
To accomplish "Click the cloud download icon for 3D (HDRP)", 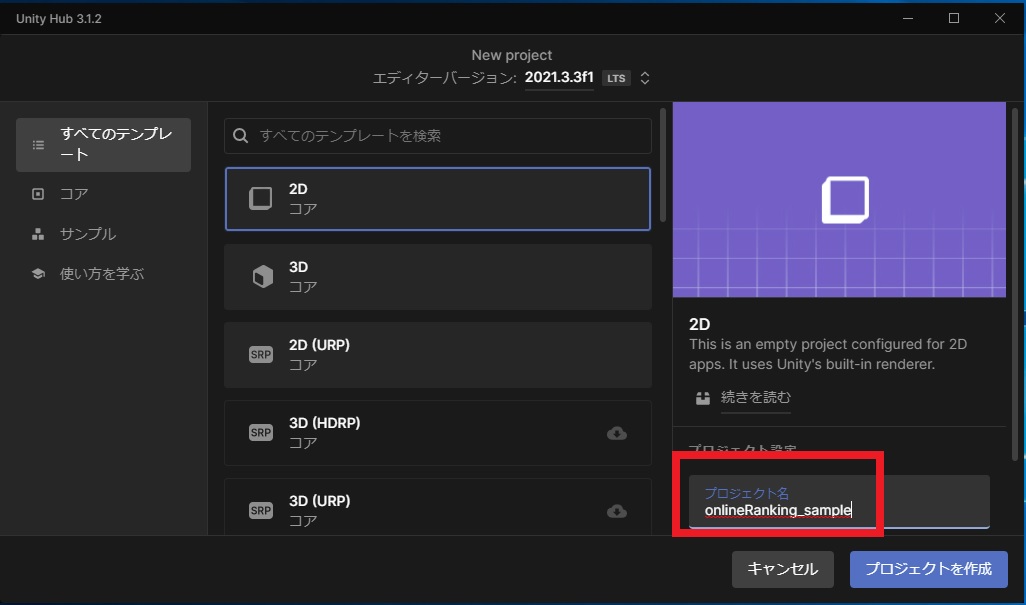I will click(617, 433).
